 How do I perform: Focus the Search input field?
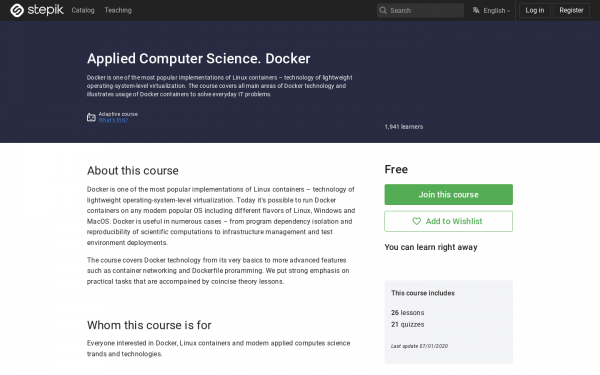(x=420, y=10)
